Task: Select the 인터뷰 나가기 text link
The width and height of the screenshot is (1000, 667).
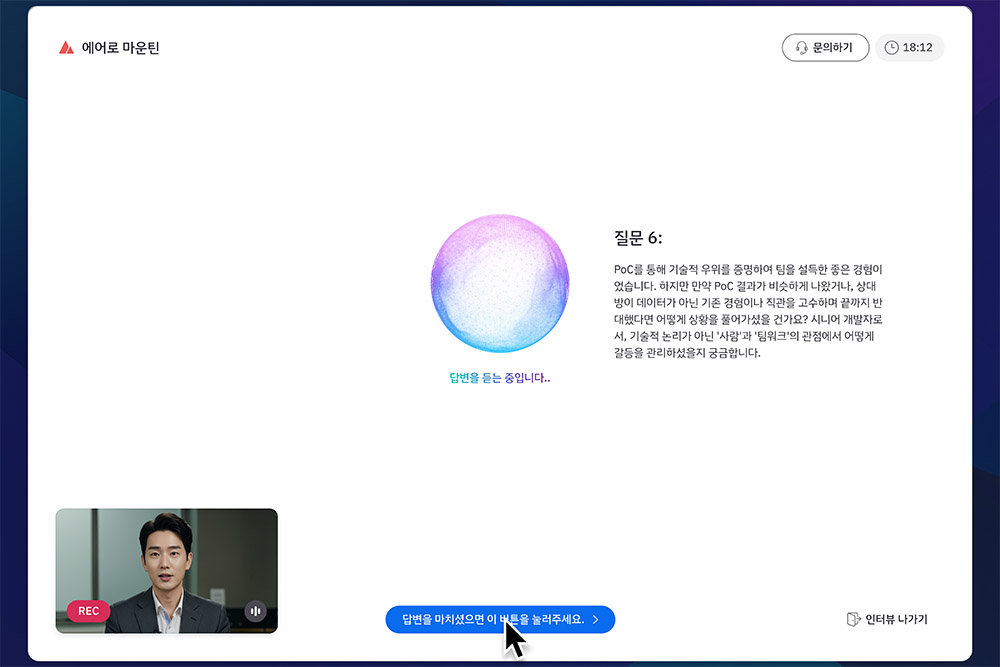Action: coord(896,620)
